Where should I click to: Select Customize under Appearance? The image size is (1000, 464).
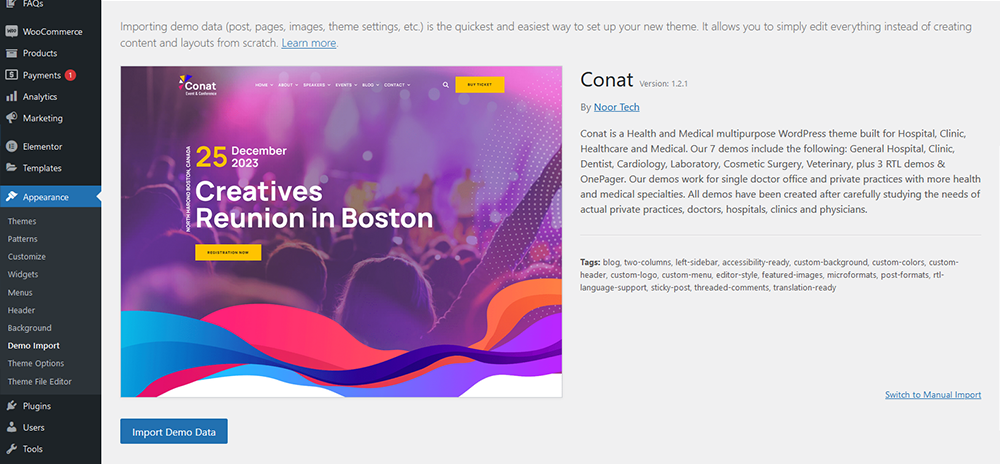pos(27,257)
